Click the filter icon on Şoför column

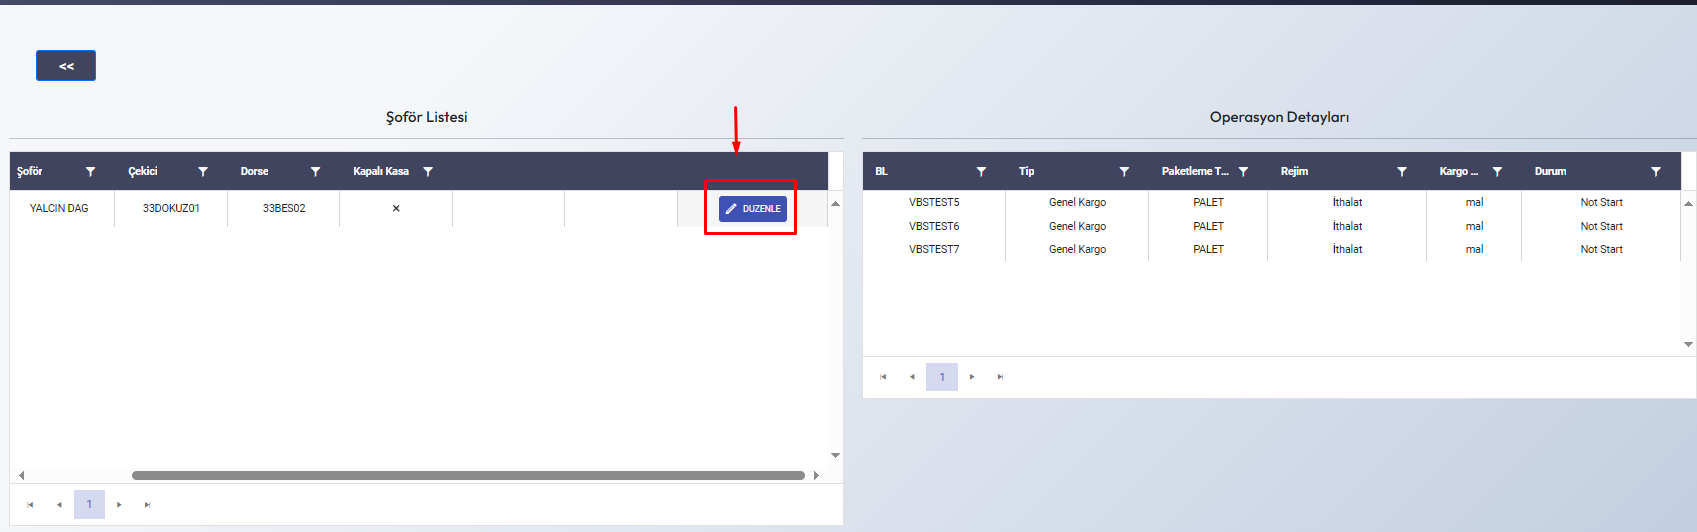tap(90, 172)
